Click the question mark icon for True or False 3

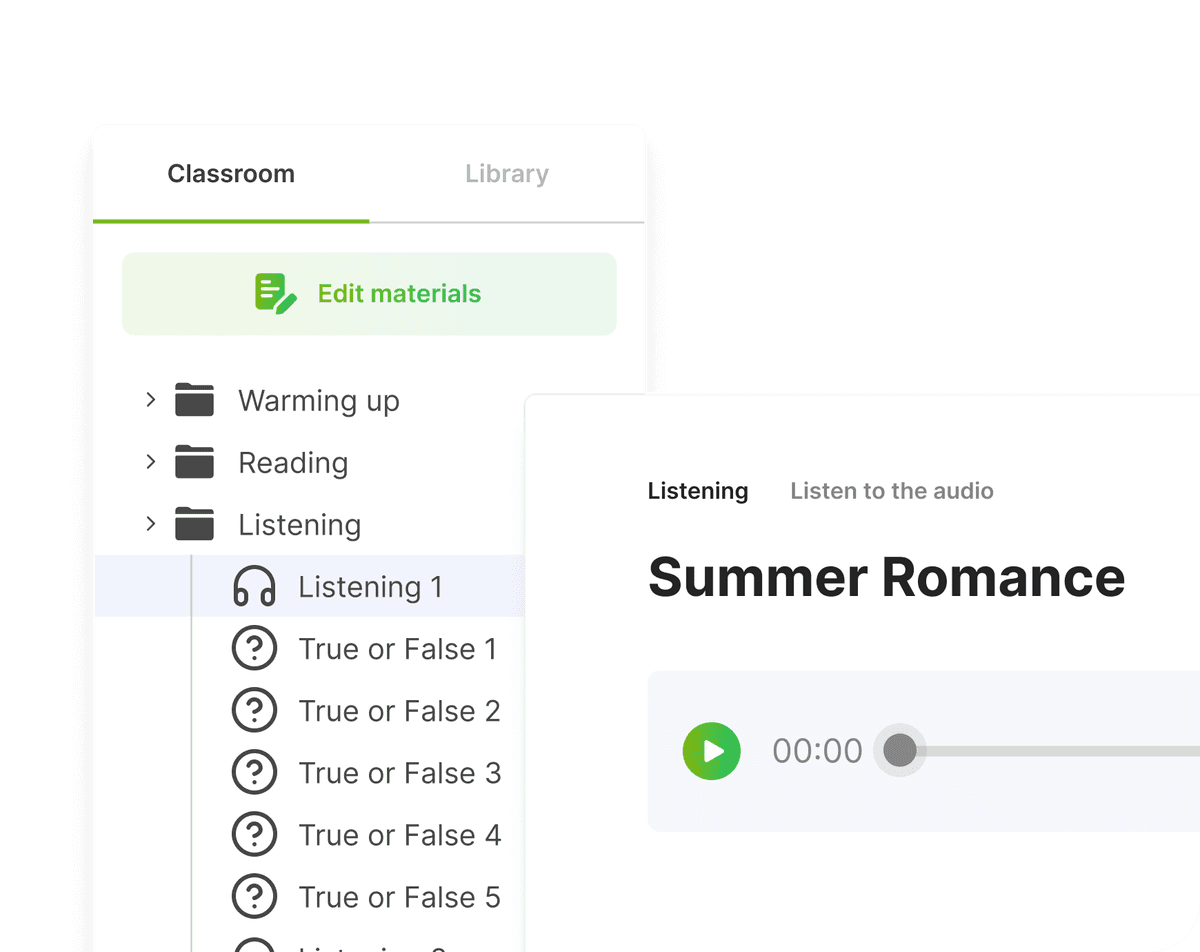(x=254, y=773)
